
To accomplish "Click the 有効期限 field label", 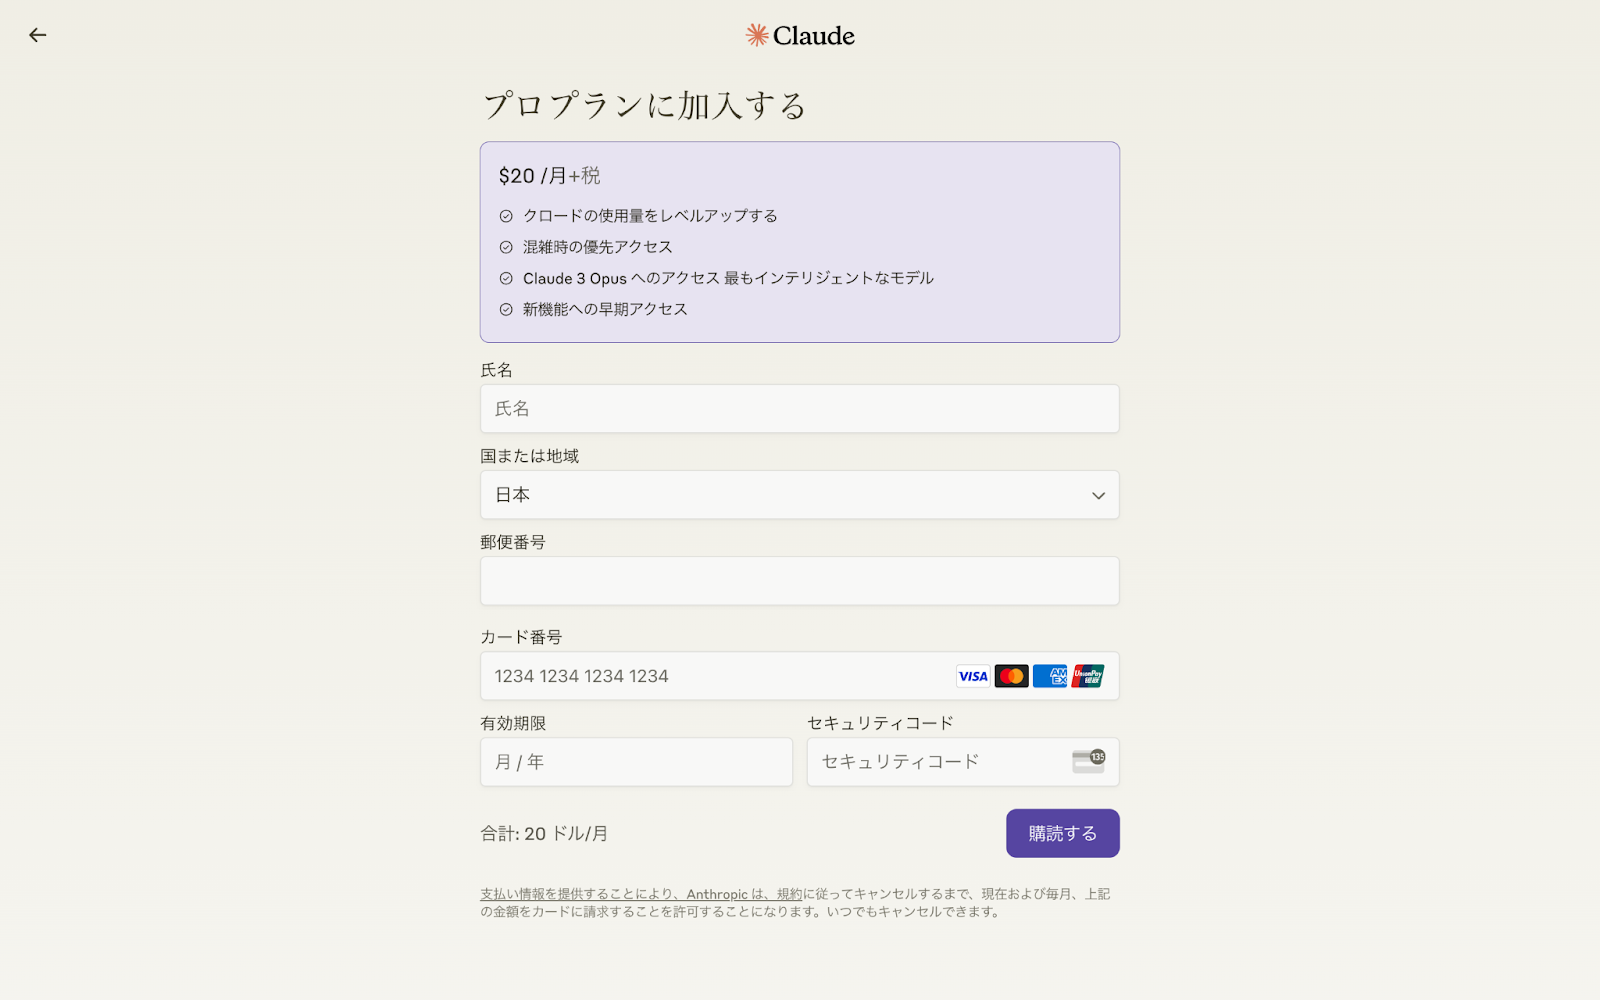I will 513,723.
